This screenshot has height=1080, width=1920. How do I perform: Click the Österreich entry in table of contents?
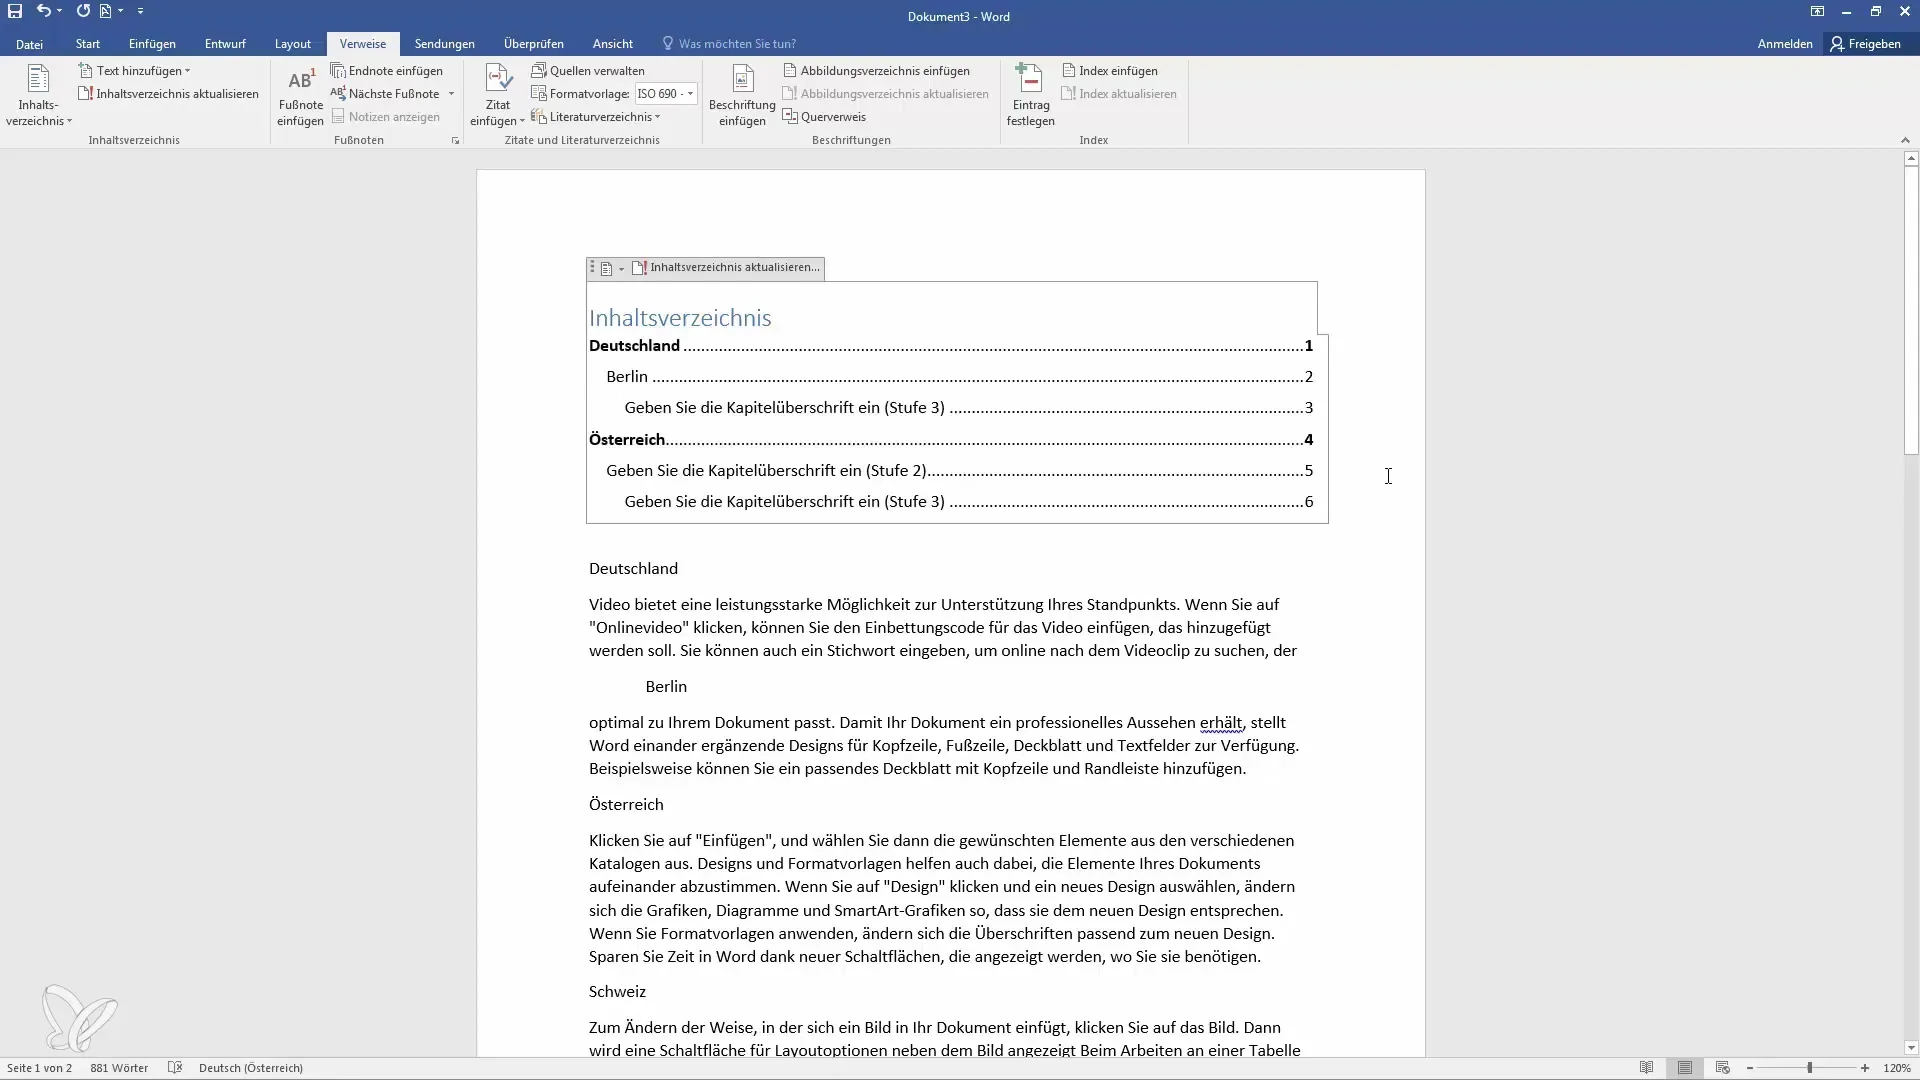[x=951, y=440]
